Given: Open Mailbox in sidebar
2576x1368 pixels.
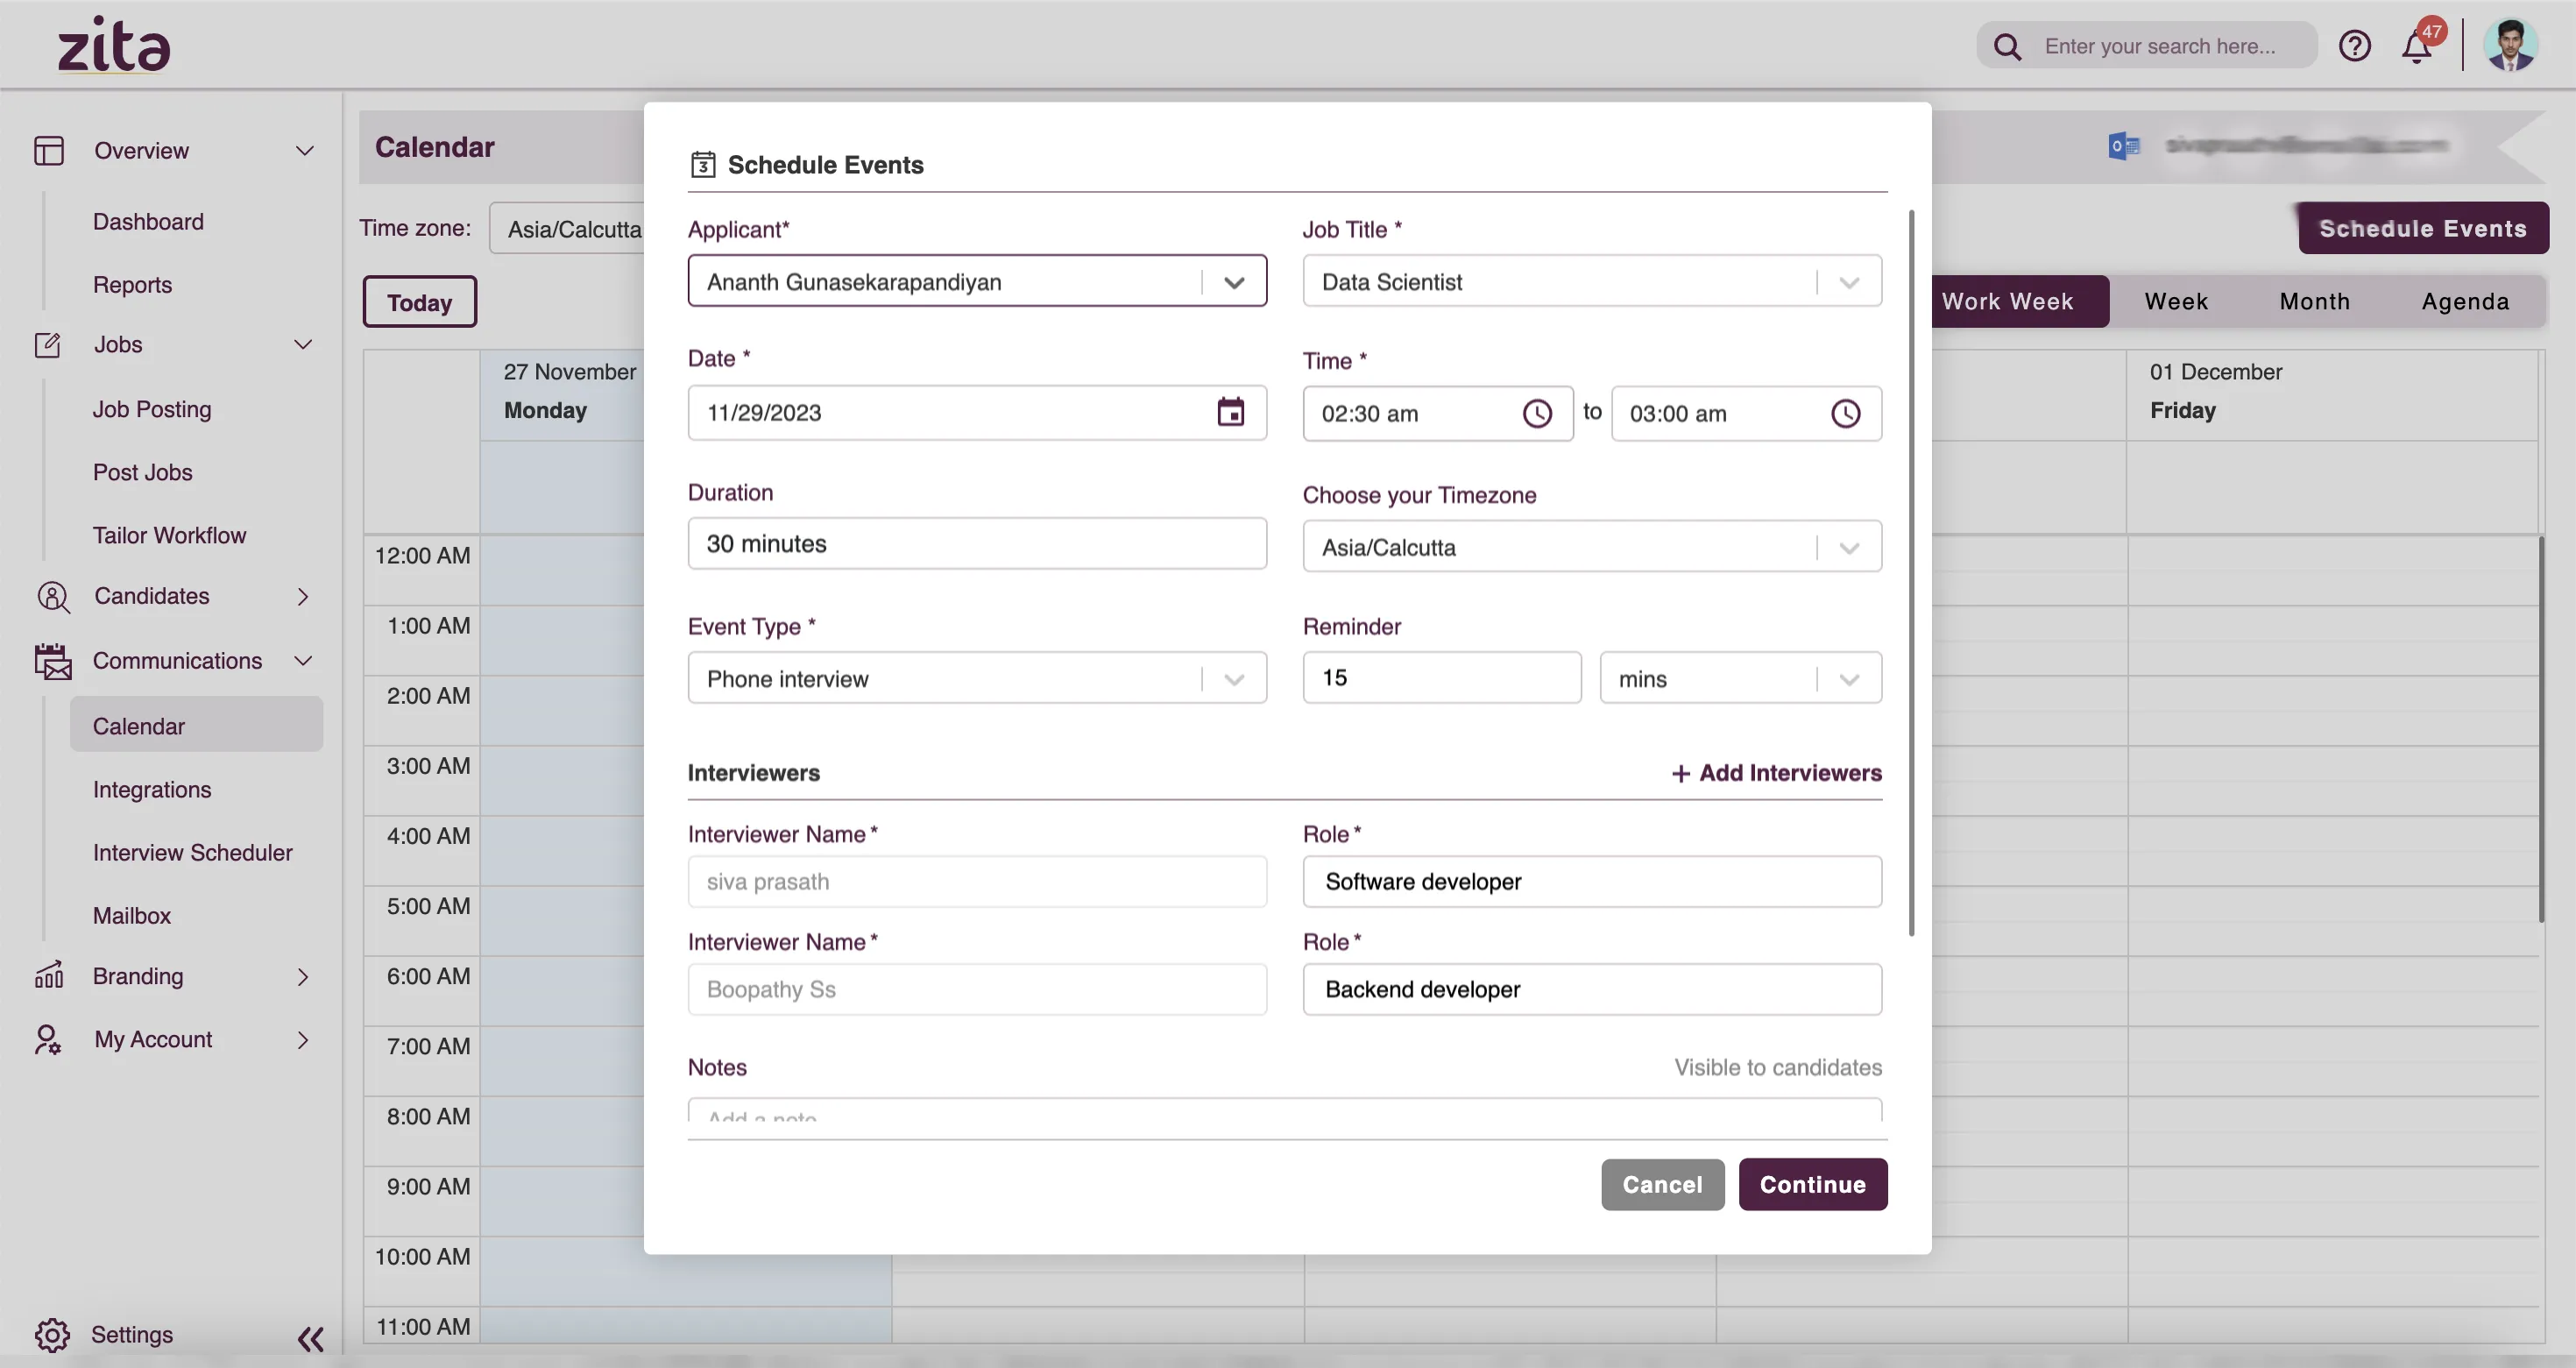Looking at the screenshot, I should 132,916.
